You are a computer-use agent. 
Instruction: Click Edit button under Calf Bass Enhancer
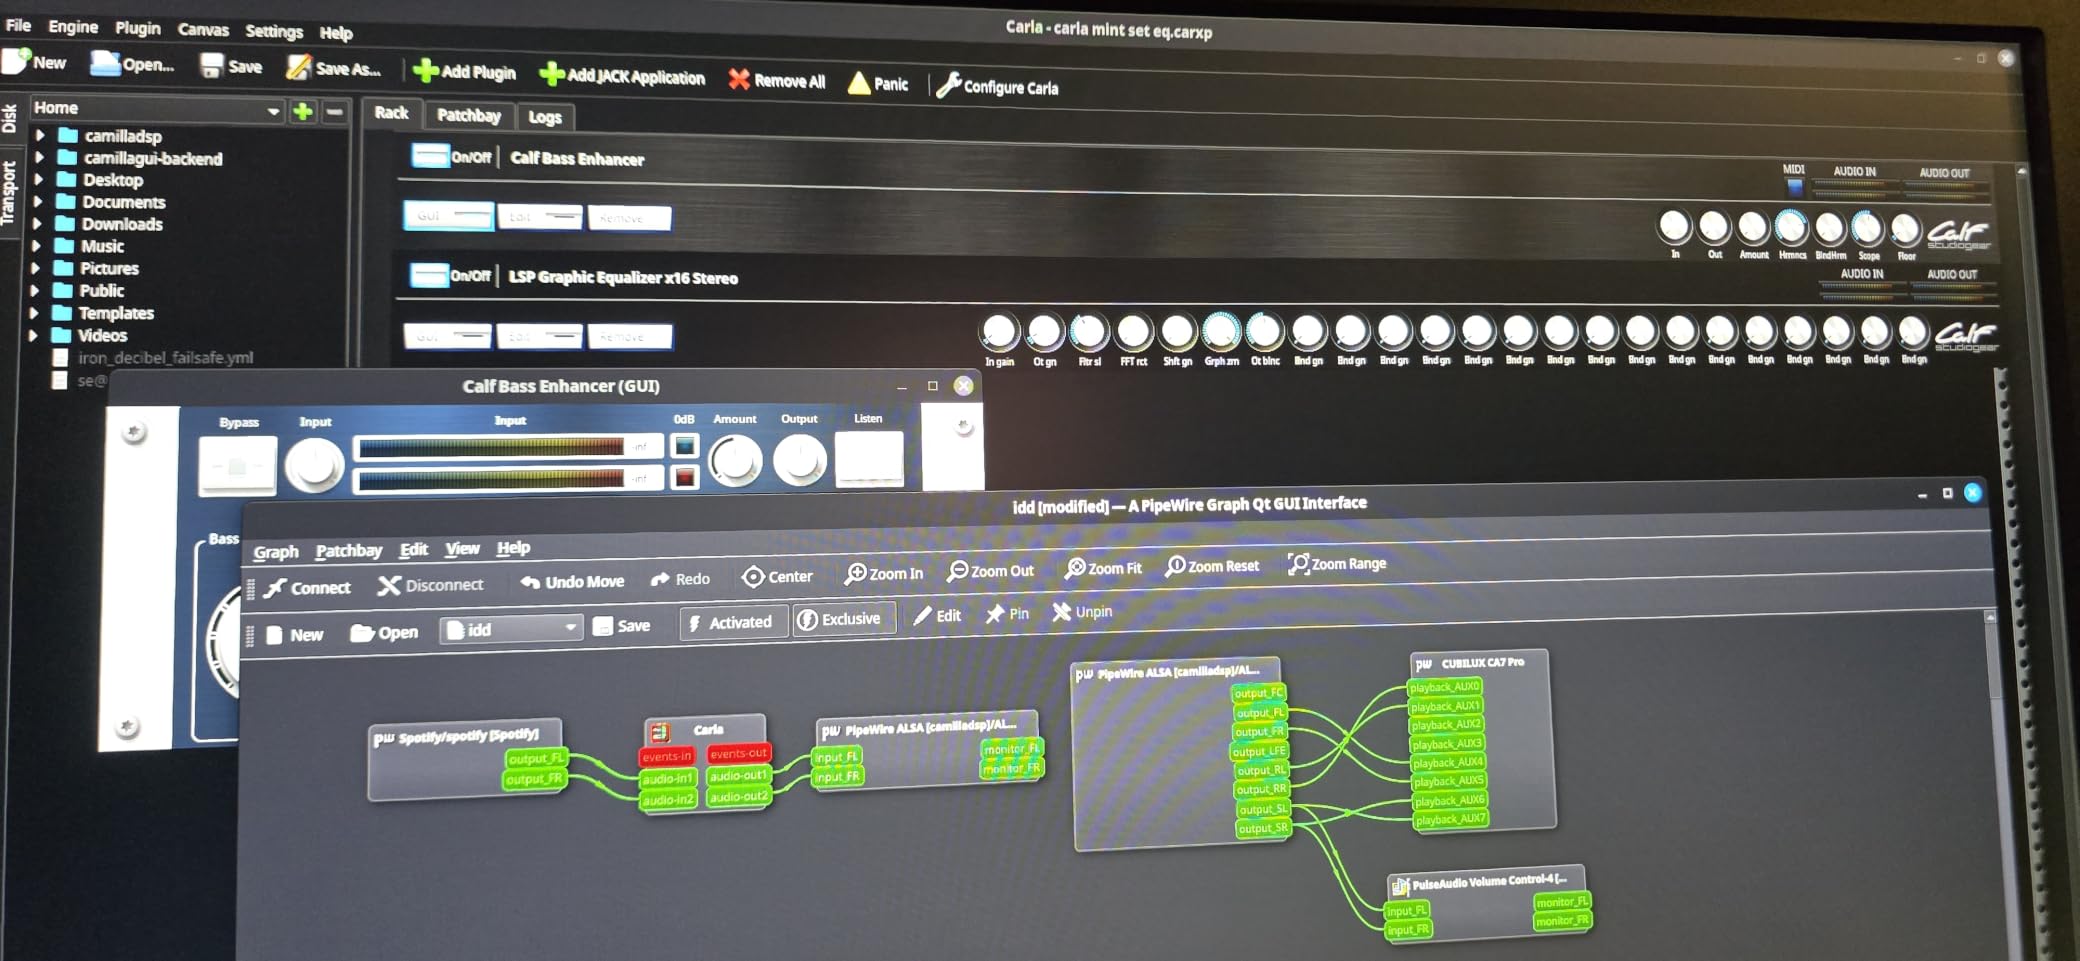click(x=540, y=216)
